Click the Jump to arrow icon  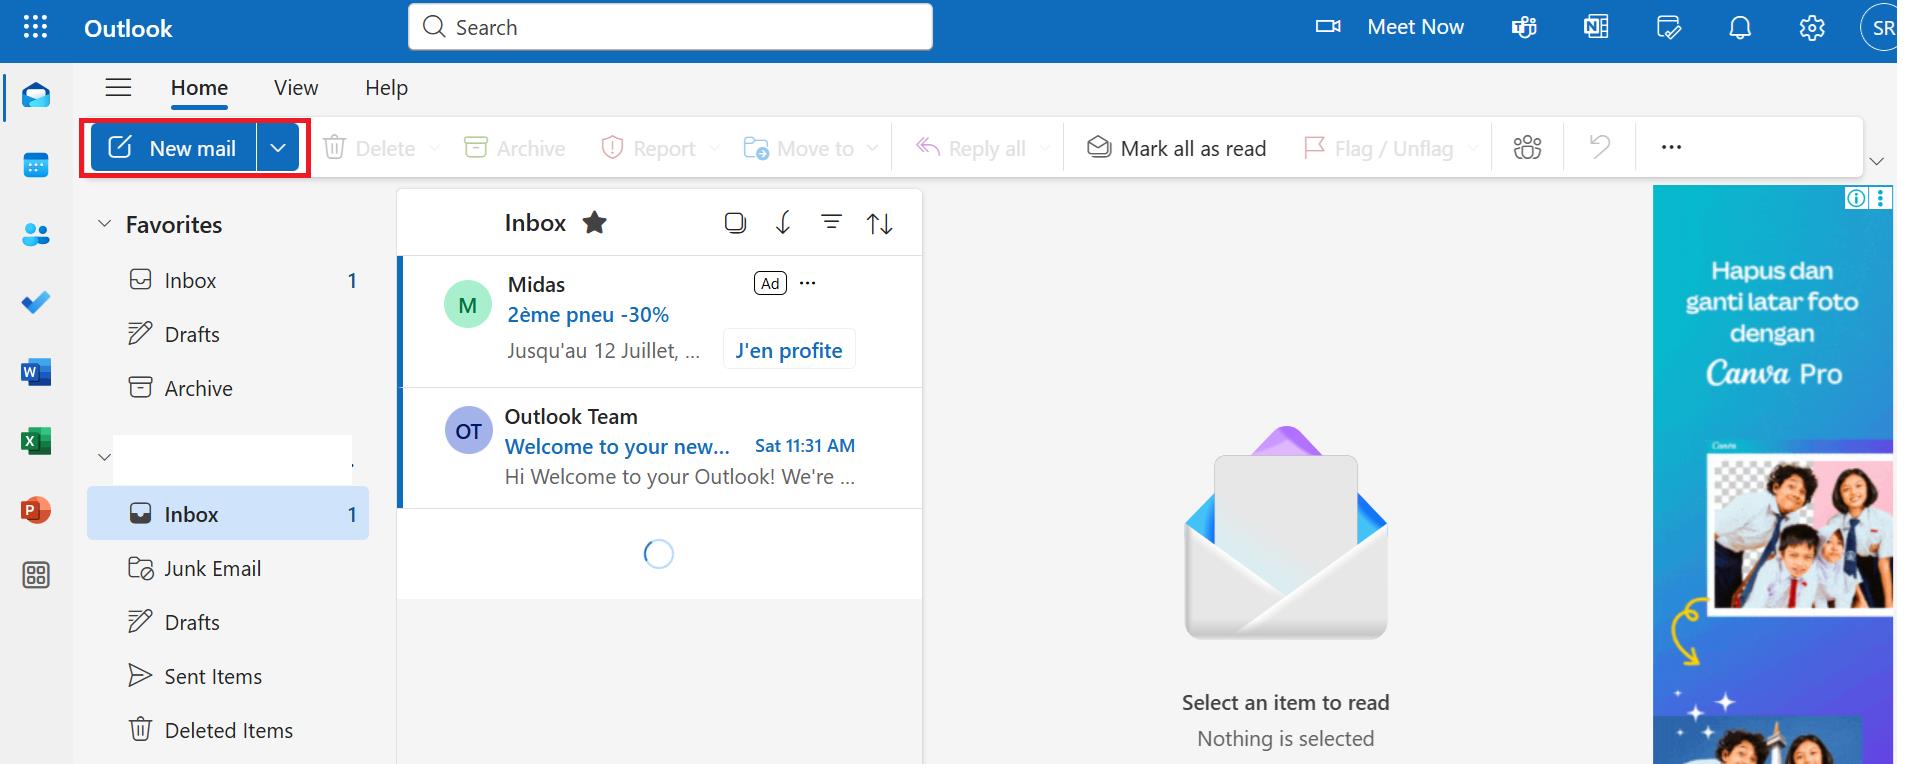click(783, 223)
